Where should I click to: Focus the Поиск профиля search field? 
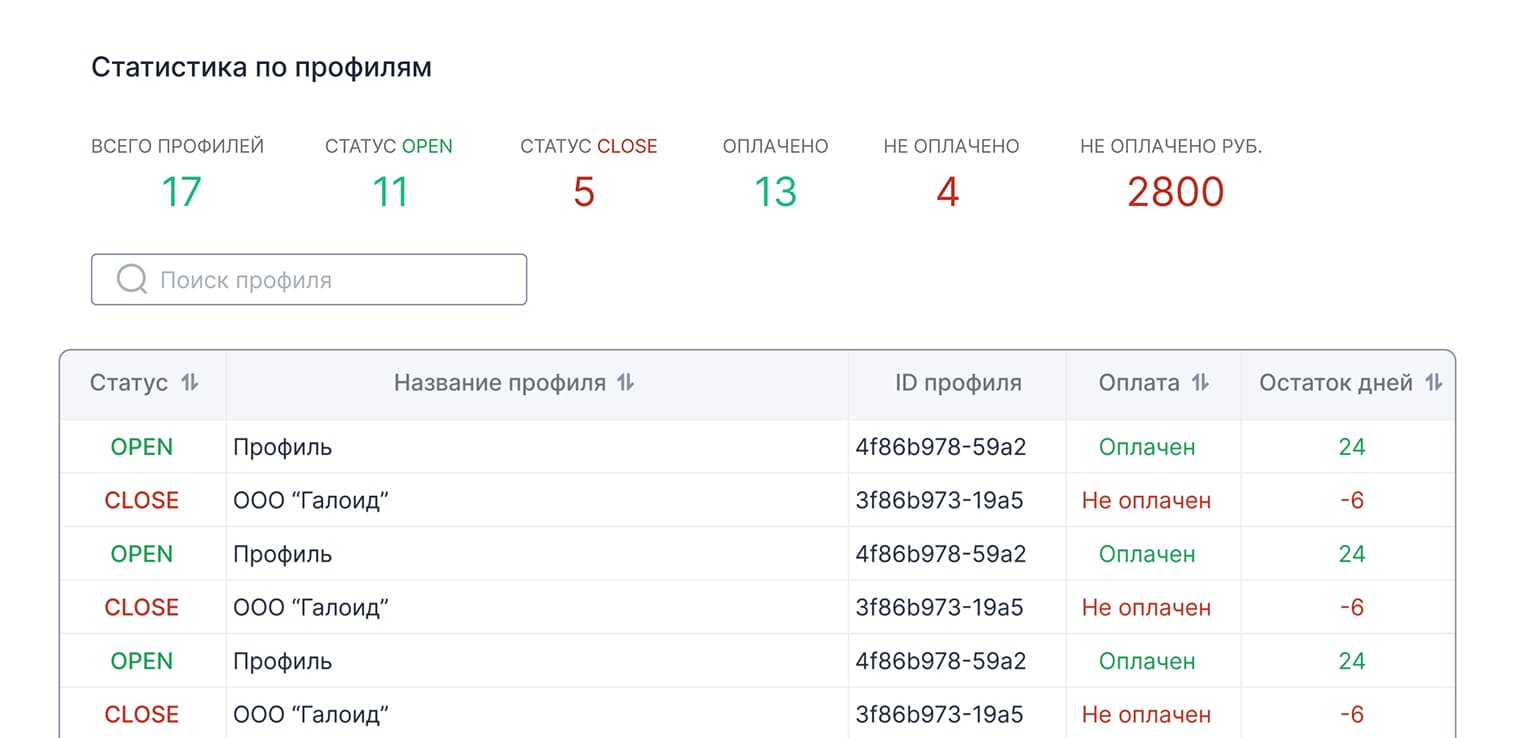(x=330, y=280)
